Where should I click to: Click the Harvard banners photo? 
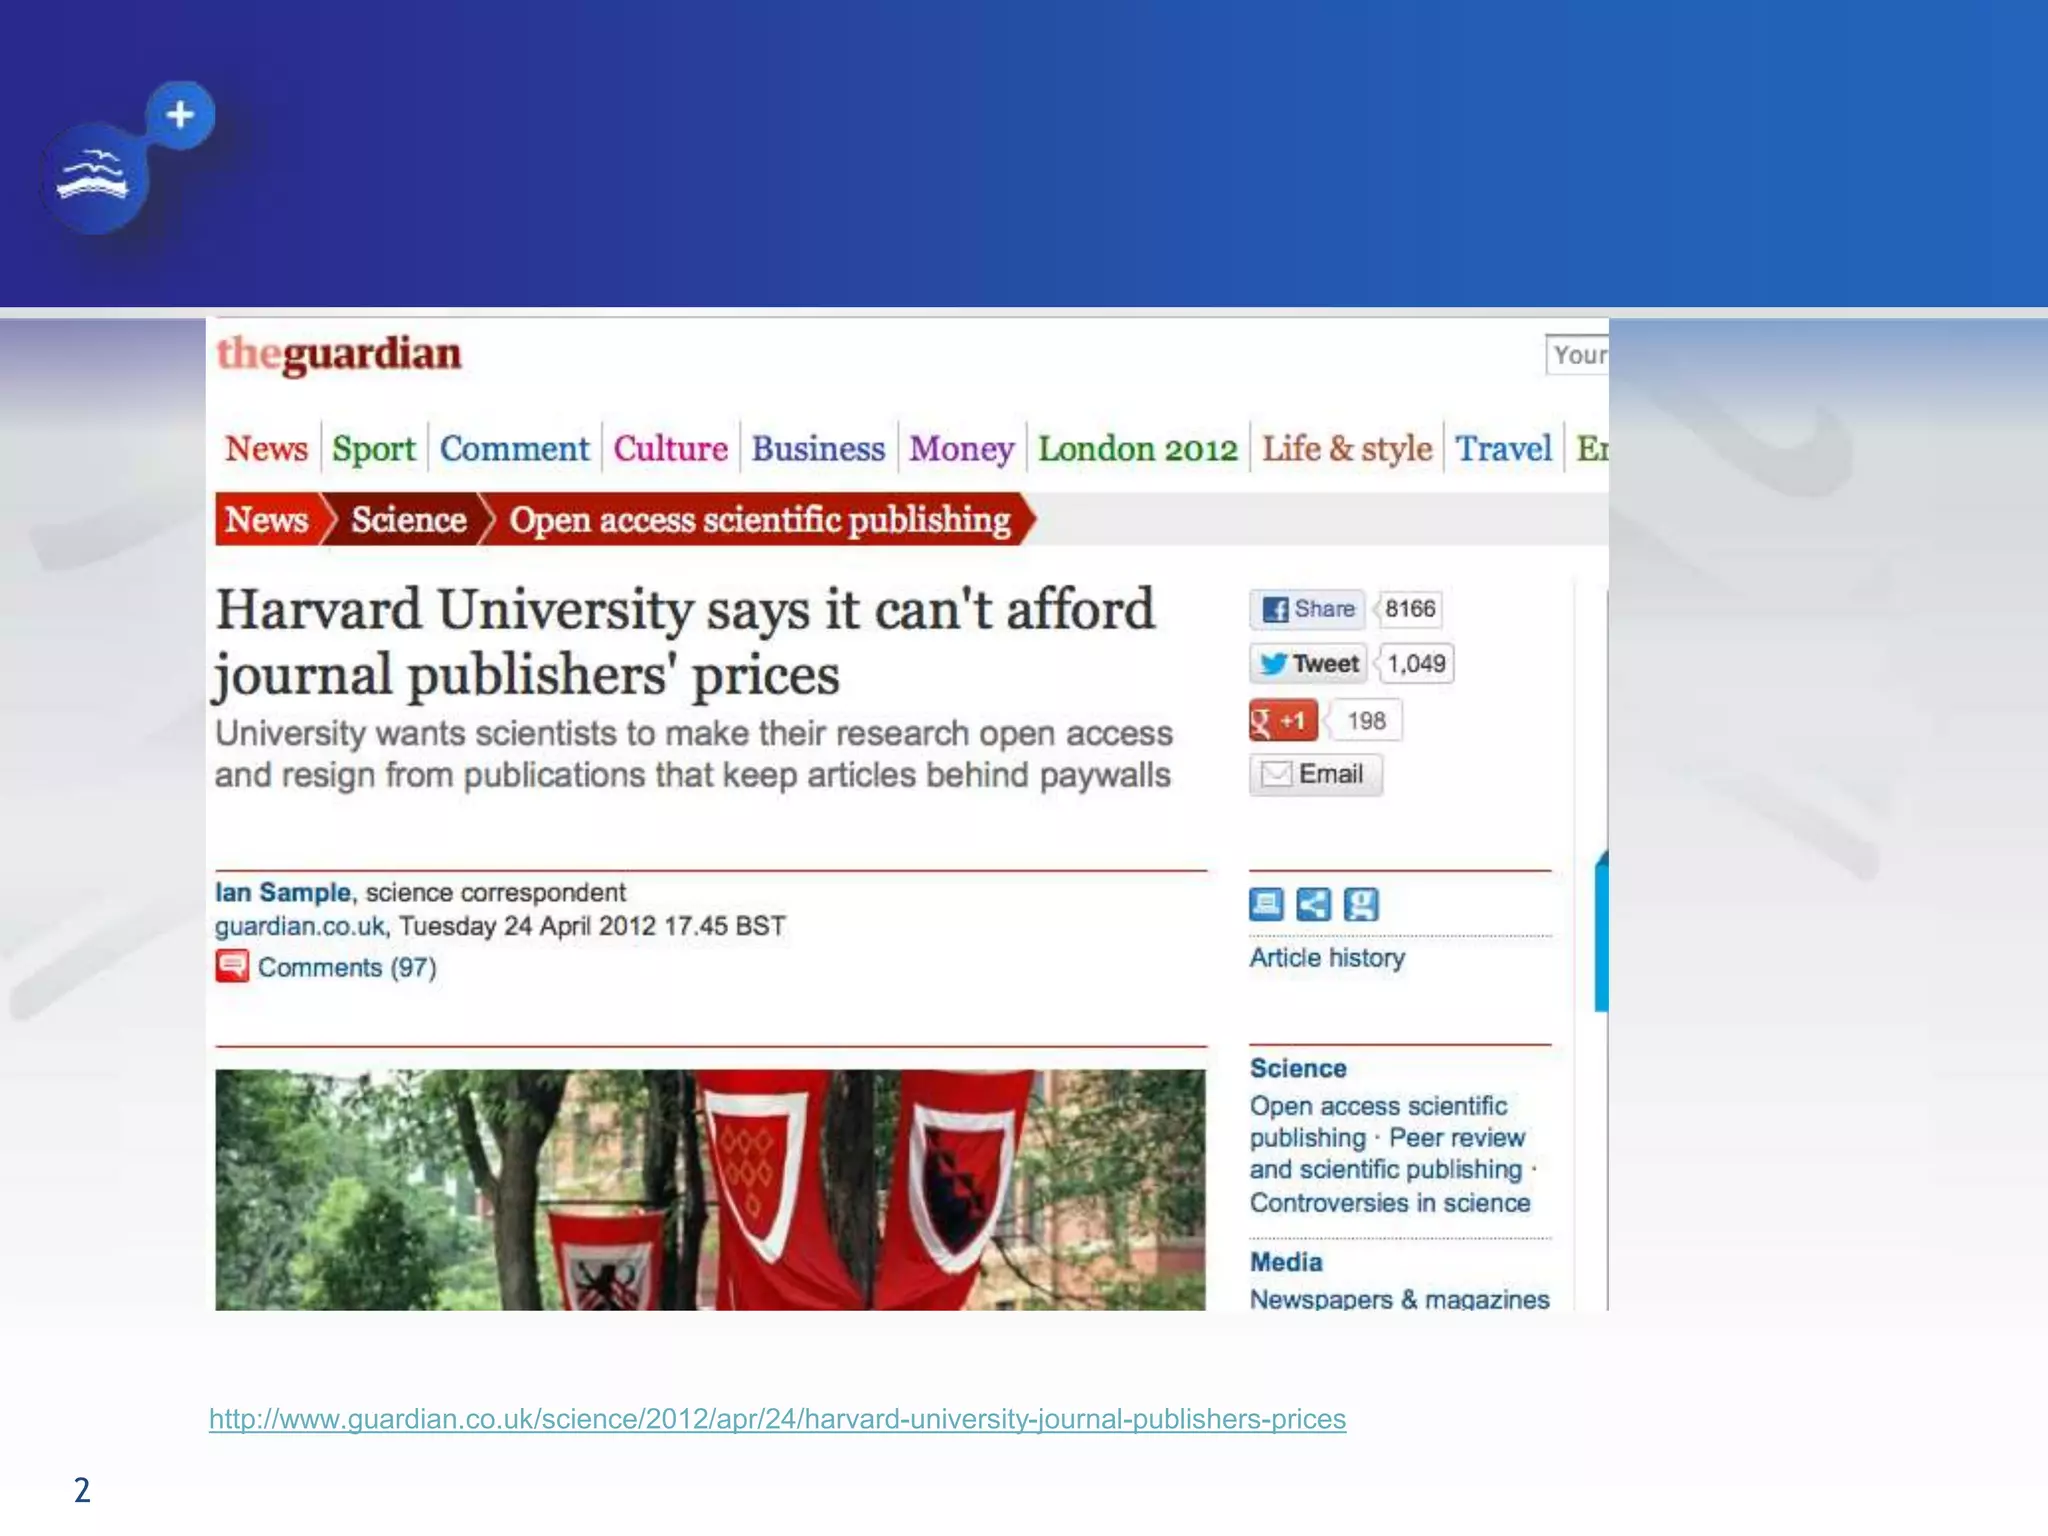[x=710, y=1189]
